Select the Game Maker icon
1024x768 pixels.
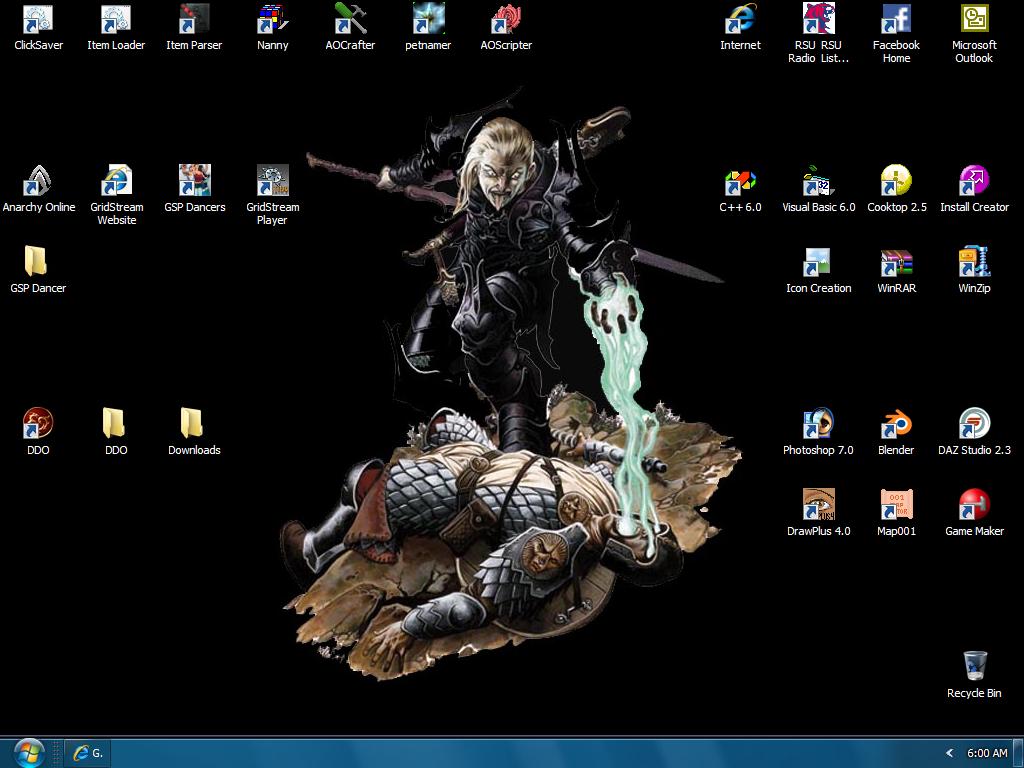point(974,505)
